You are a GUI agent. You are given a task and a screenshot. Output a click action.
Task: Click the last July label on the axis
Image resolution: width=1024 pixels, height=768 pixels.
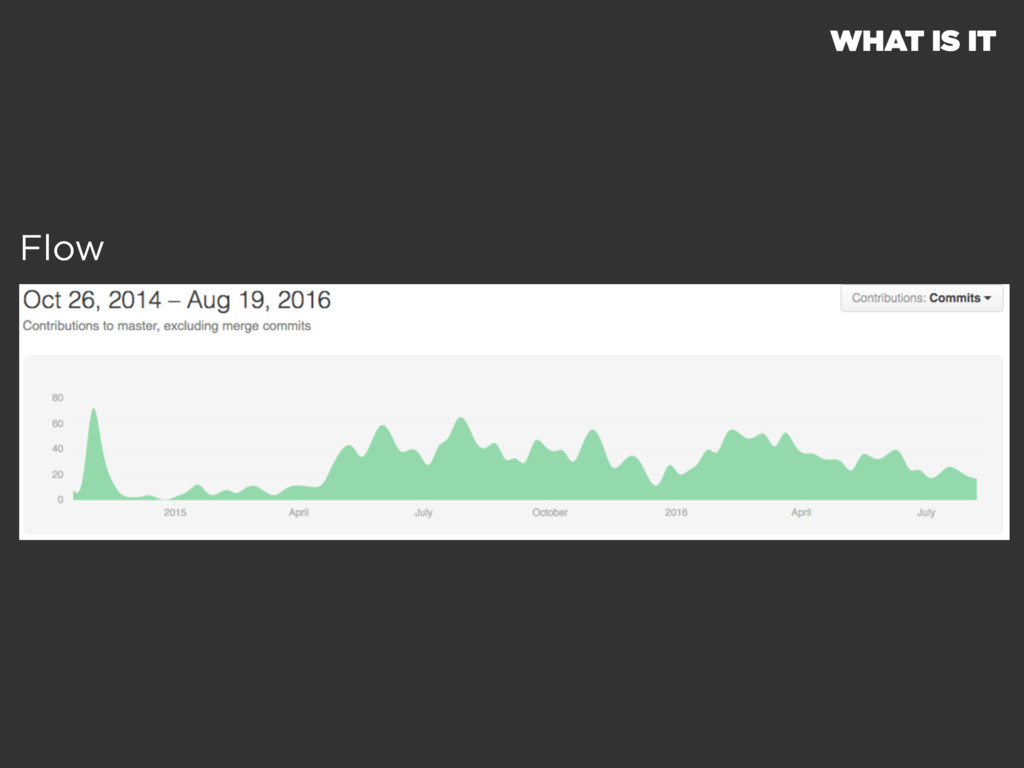coord(926,513)
